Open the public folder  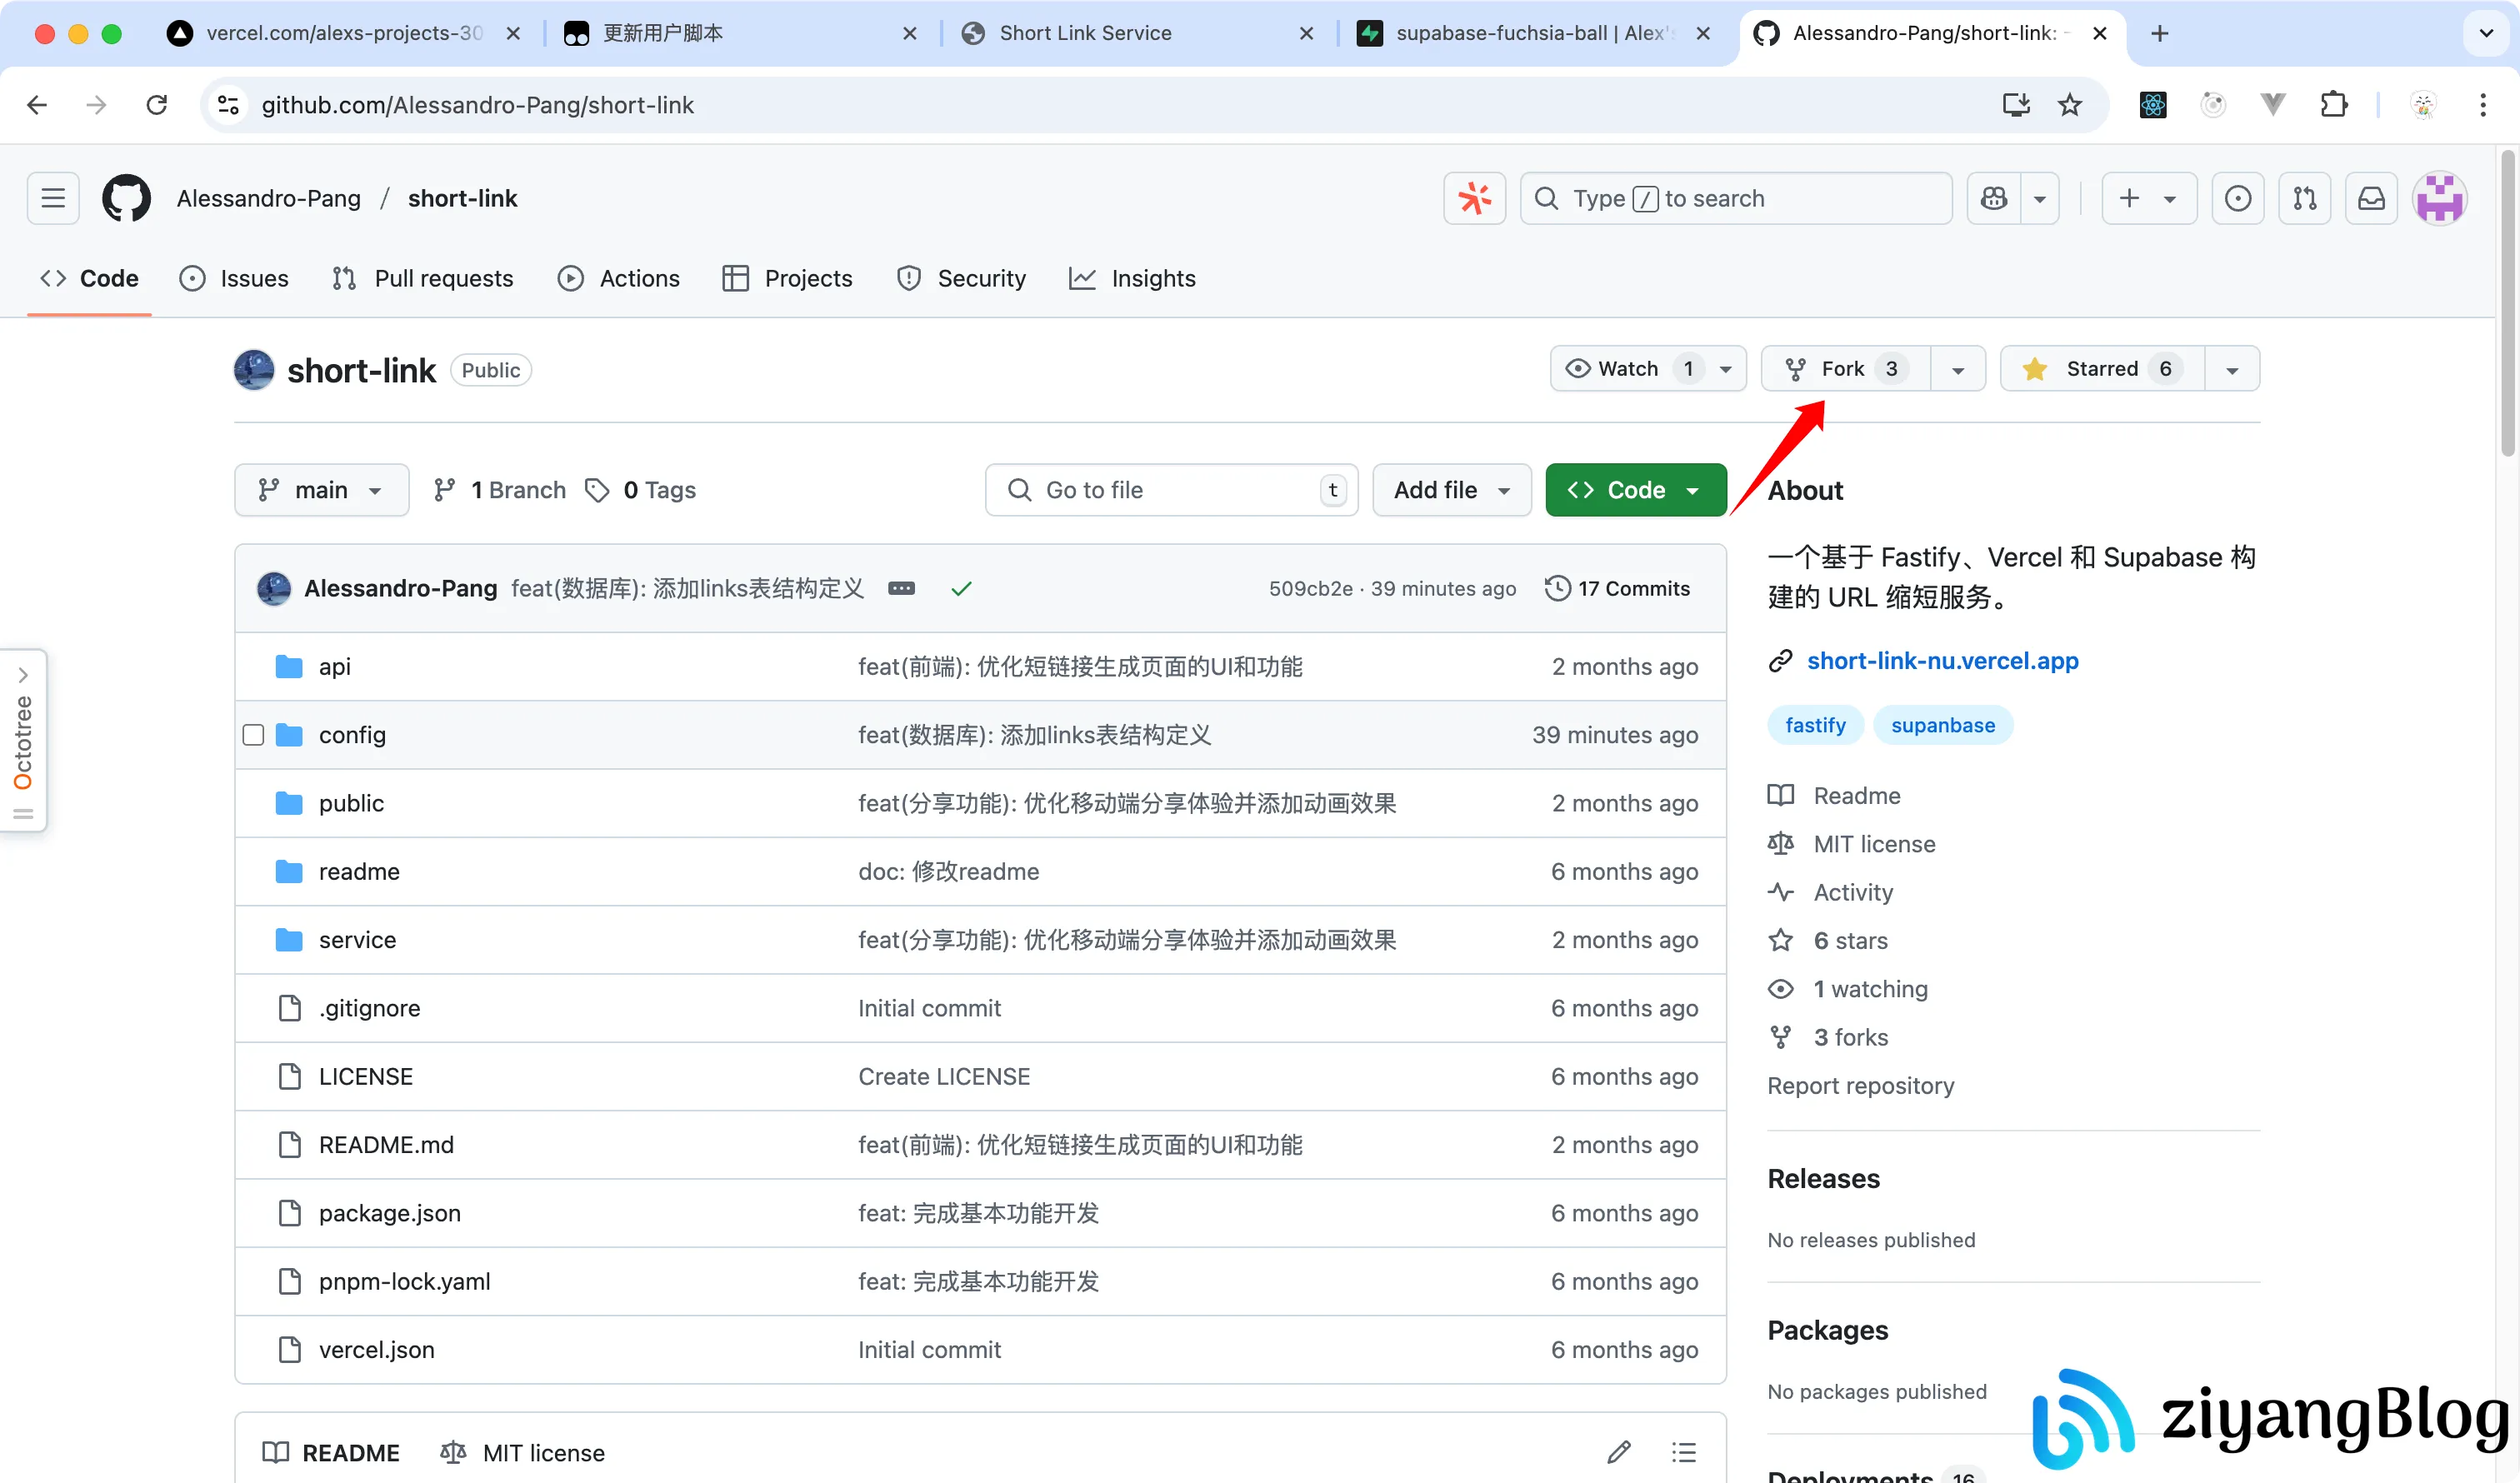pyautogui.click(x=351, y=803)
